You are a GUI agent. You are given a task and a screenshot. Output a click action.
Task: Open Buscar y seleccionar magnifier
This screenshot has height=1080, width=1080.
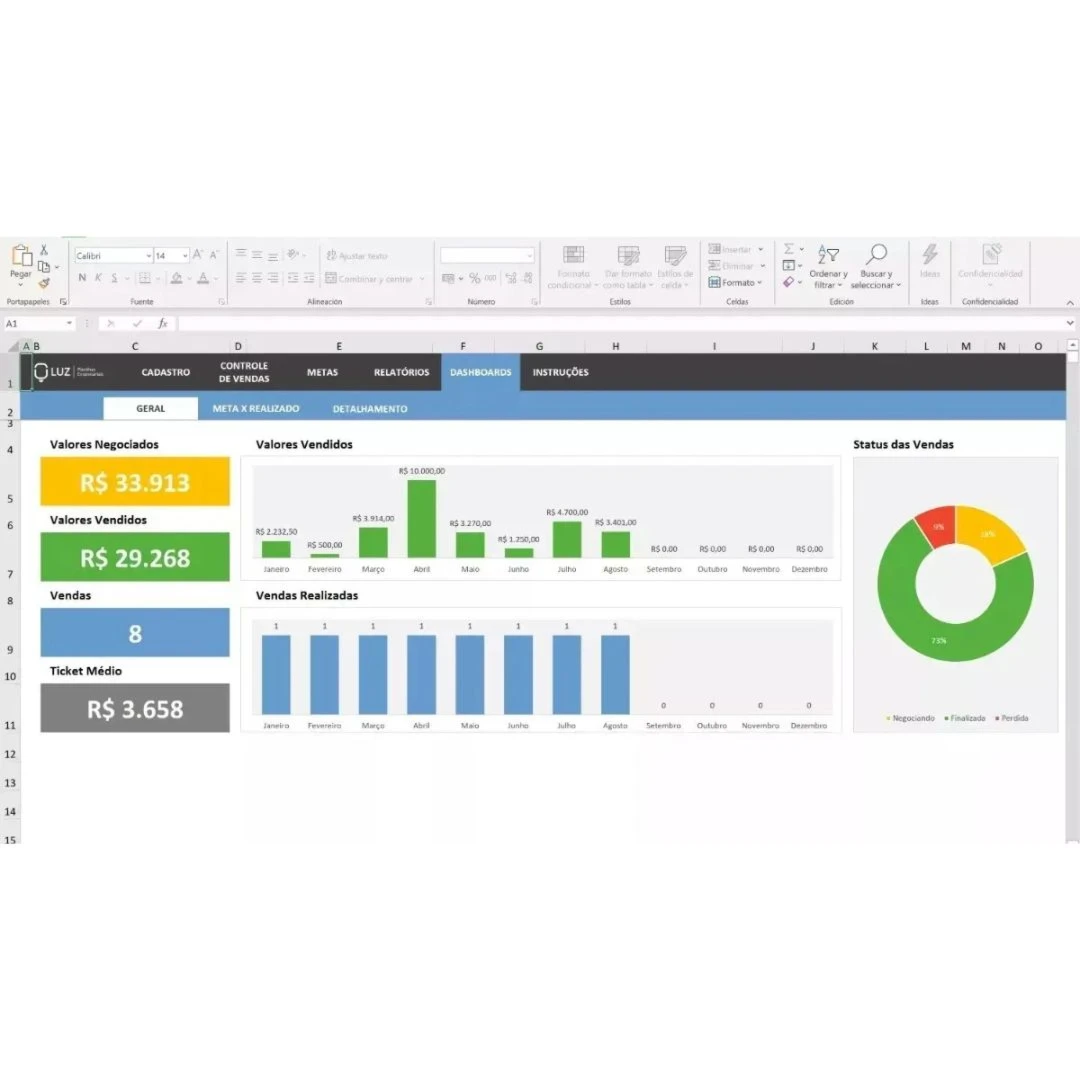(x=876, y=255)
